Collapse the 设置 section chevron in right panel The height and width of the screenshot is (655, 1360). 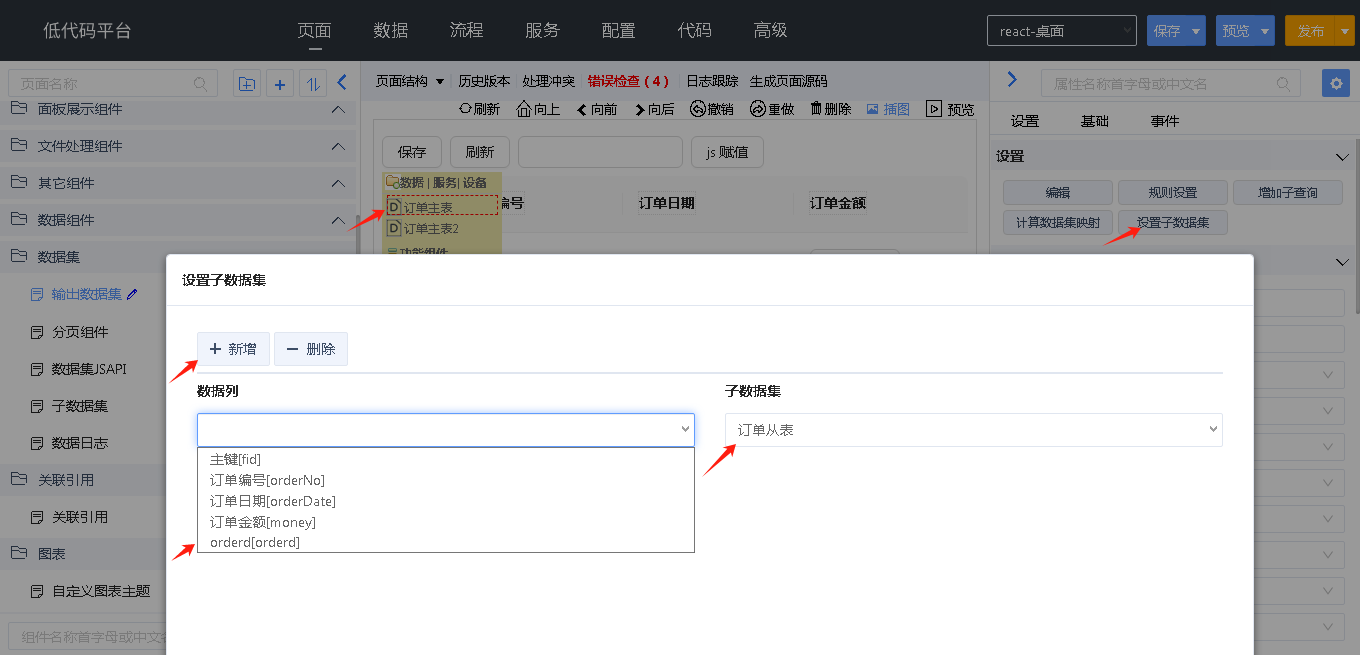coord(1342,157)
